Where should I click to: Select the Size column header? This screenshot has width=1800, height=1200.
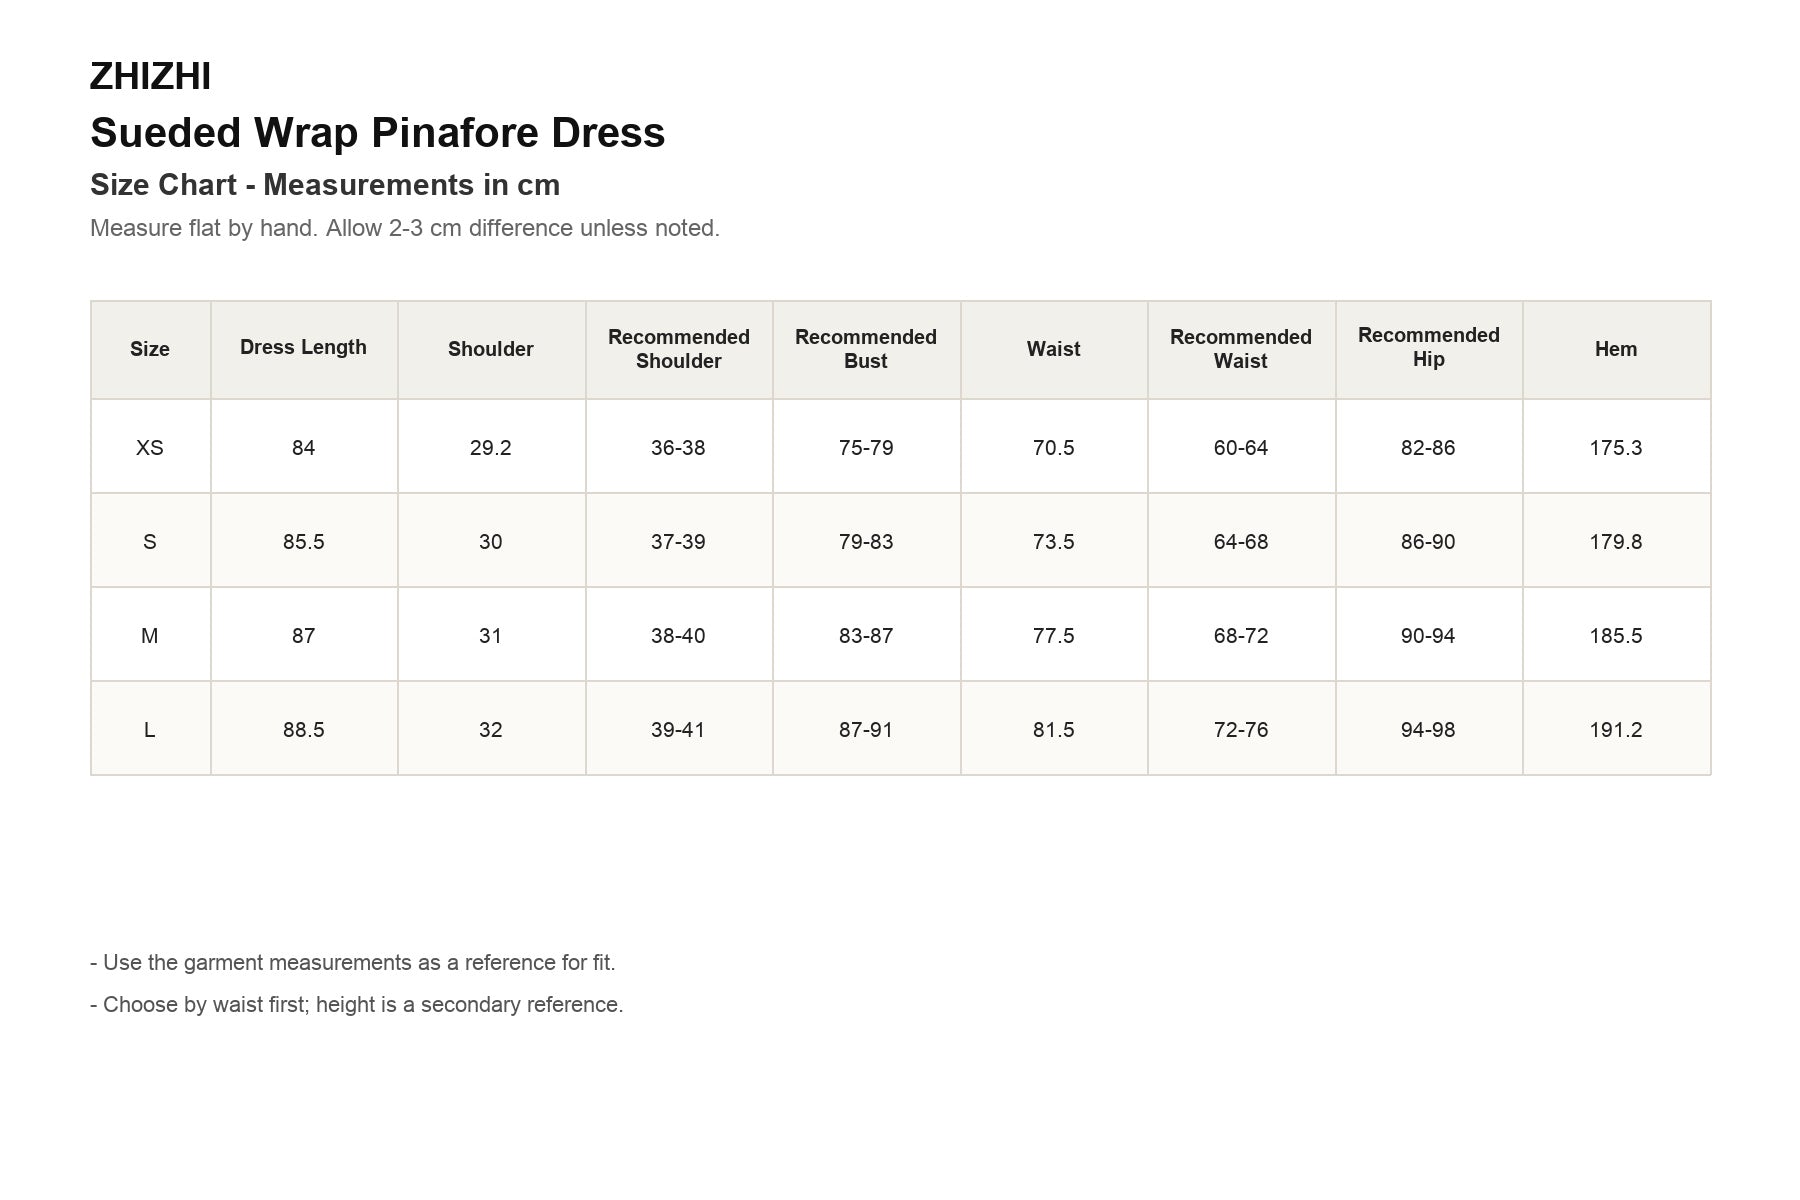150,349
